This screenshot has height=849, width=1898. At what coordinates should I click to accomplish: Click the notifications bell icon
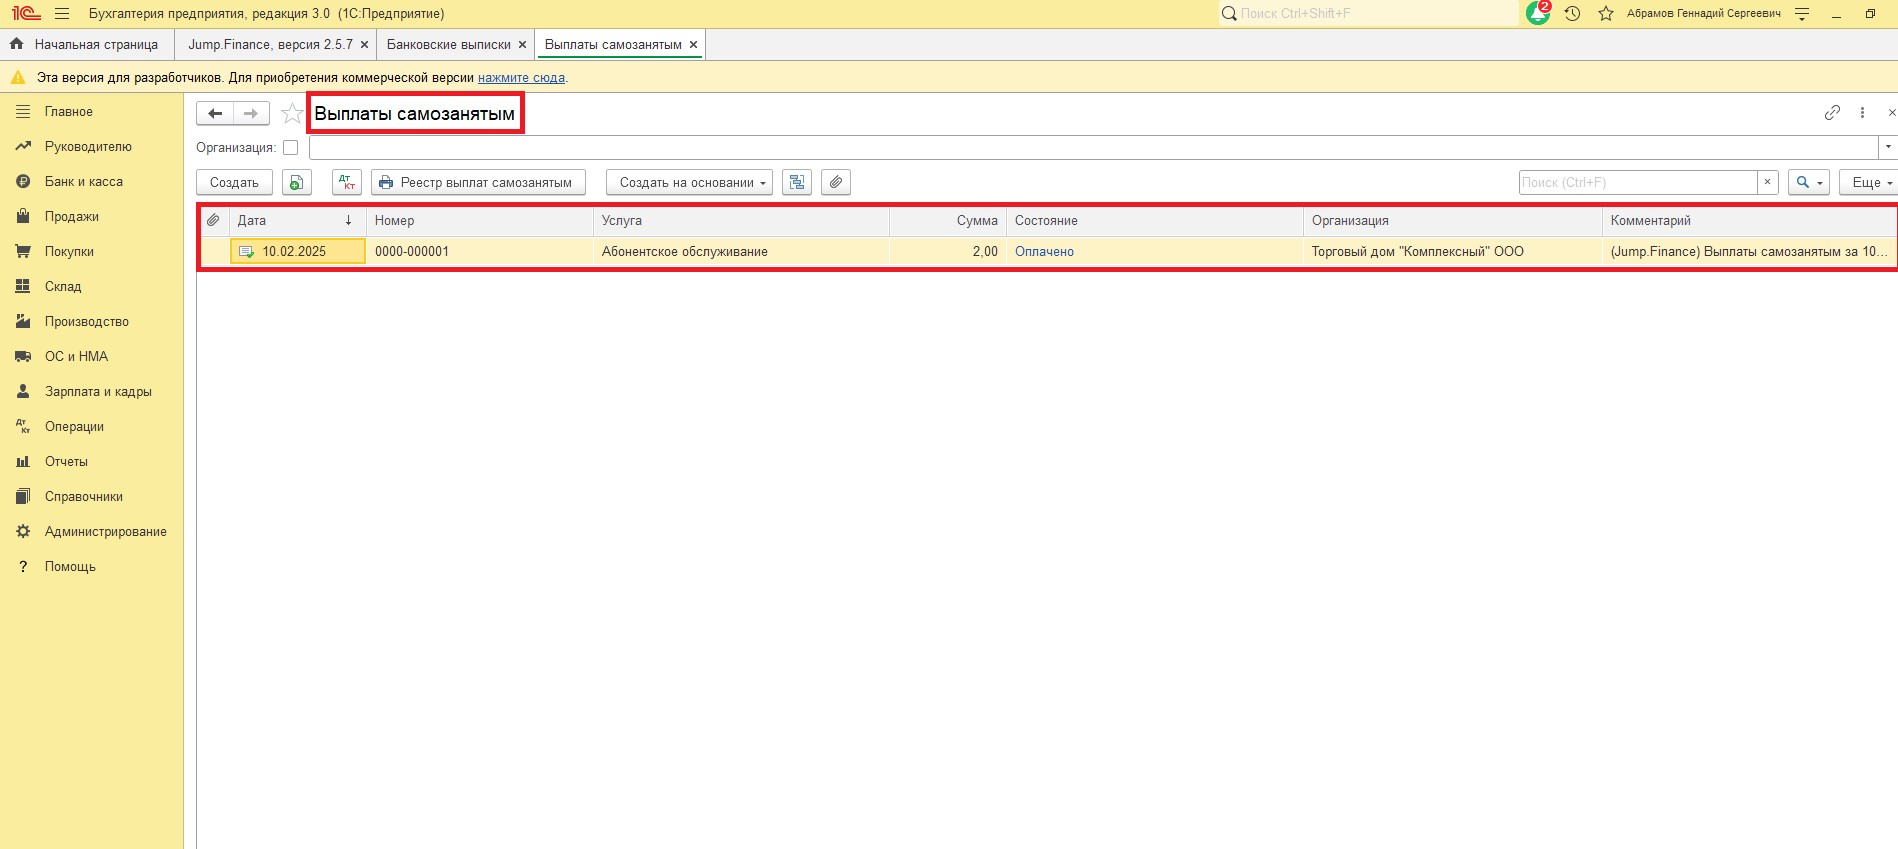[1537, 14]
